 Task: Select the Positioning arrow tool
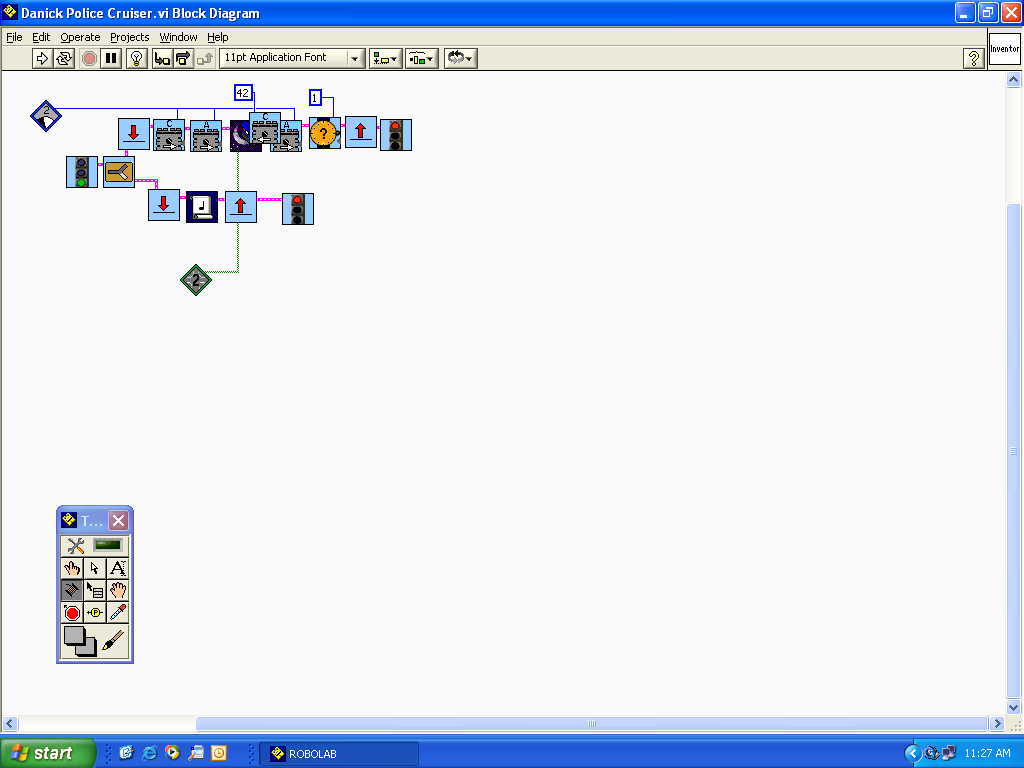point(94,567)
